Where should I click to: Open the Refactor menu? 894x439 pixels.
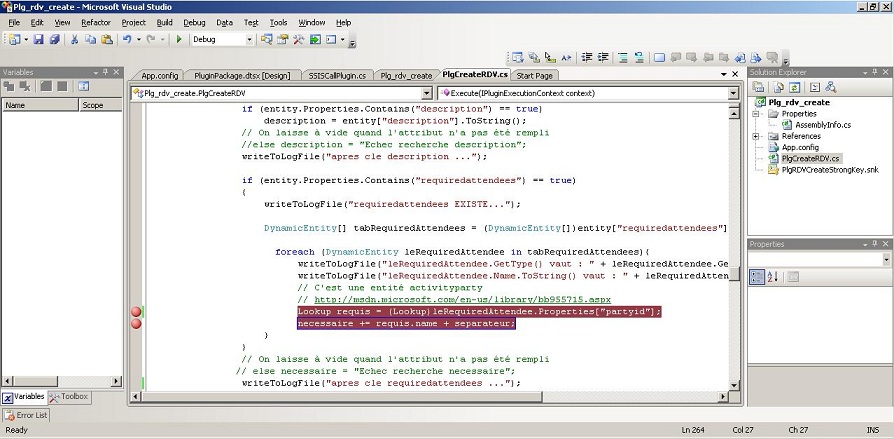click(x=96, y=22)
